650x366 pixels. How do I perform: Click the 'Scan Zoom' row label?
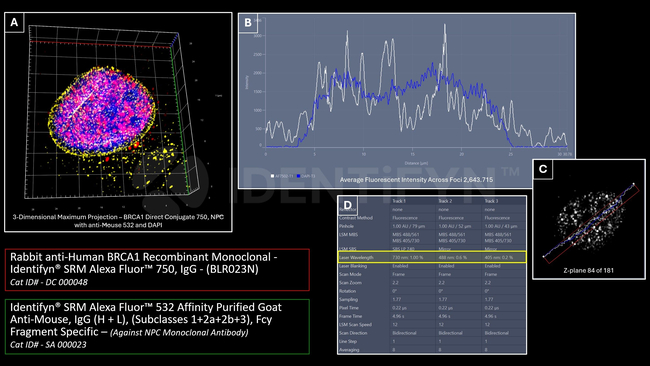tap(351, 283)
